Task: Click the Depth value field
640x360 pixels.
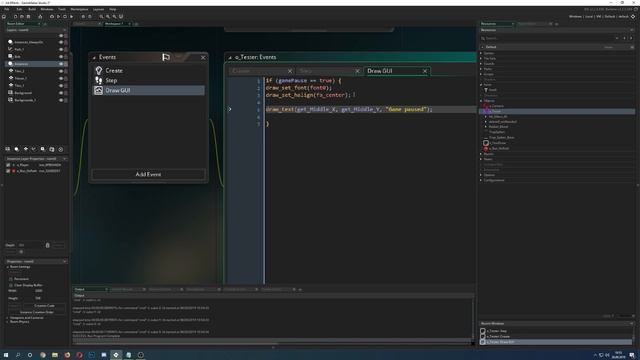Action: point(30,245)
